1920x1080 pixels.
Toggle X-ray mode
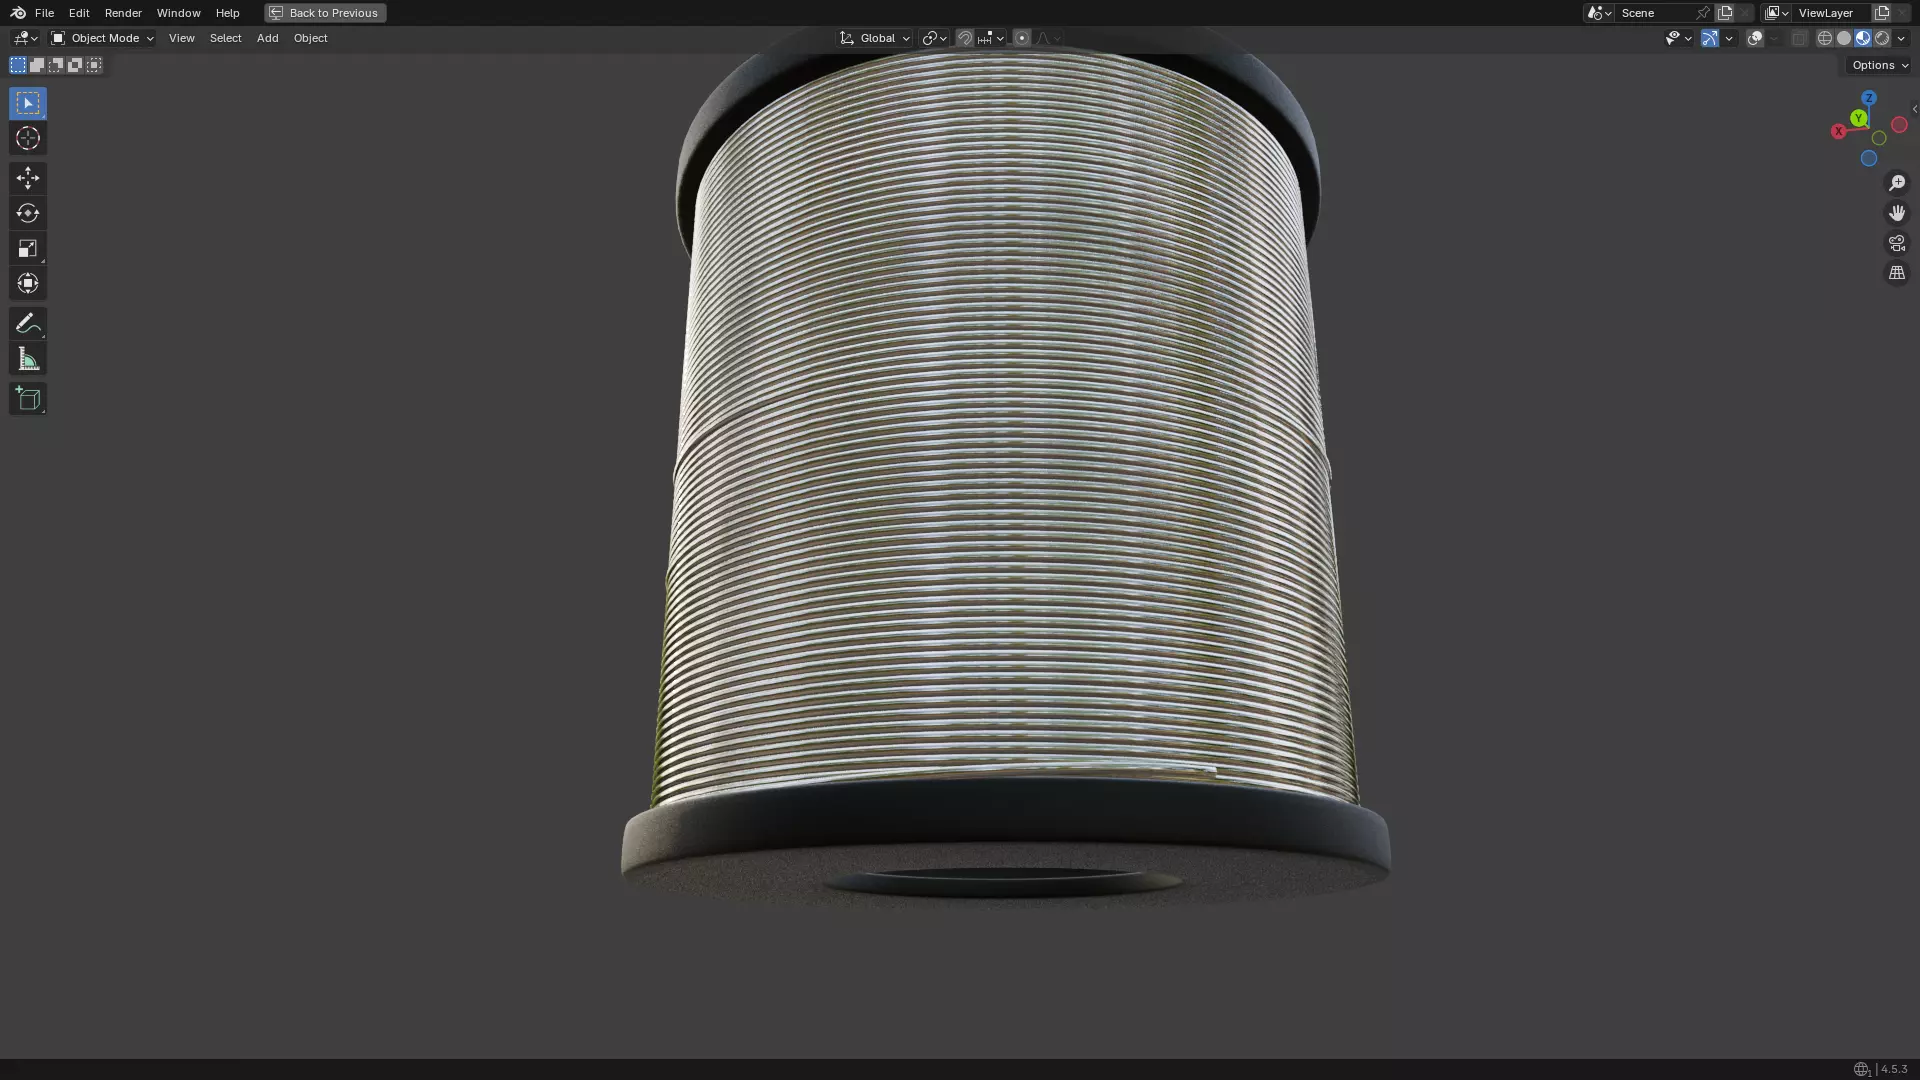1799,38
